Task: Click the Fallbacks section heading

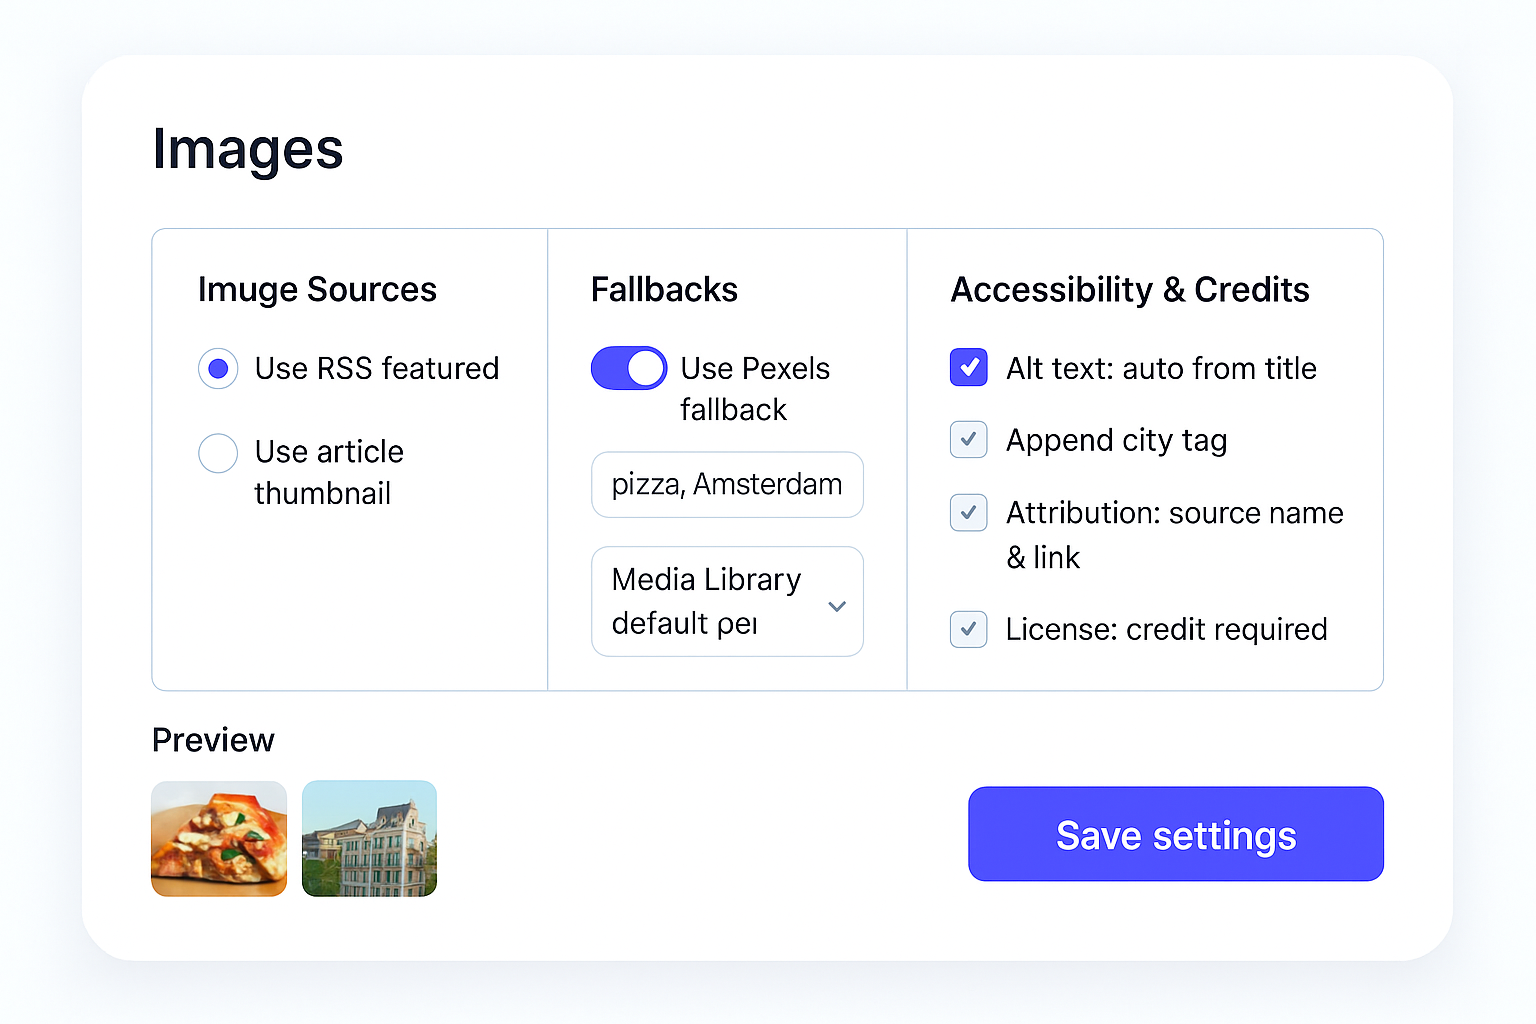Action: pyautogui.click(x=664, y=290)
